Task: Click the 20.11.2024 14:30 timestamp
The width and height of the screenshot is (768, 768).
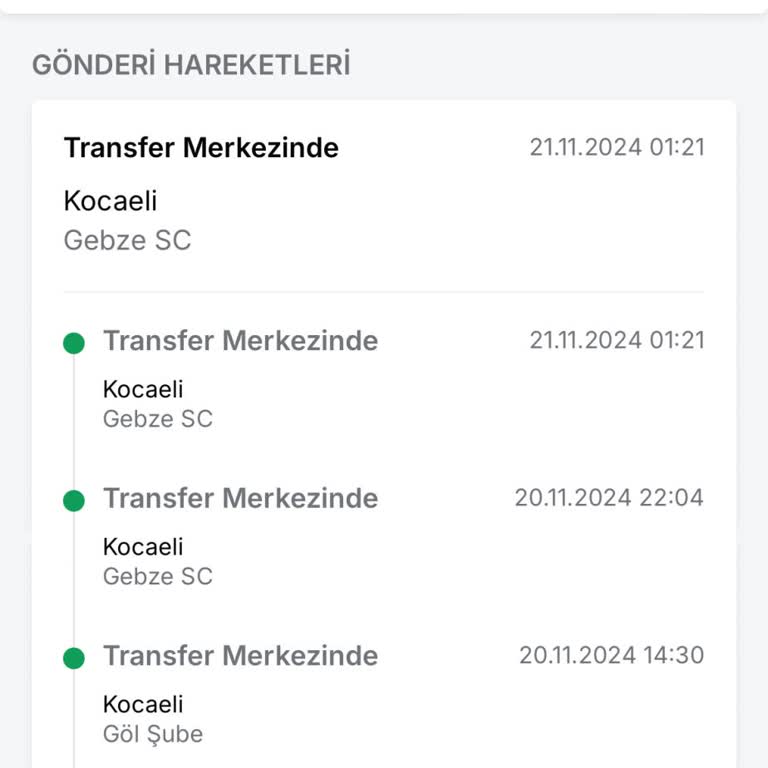Action: click(611, 655)
